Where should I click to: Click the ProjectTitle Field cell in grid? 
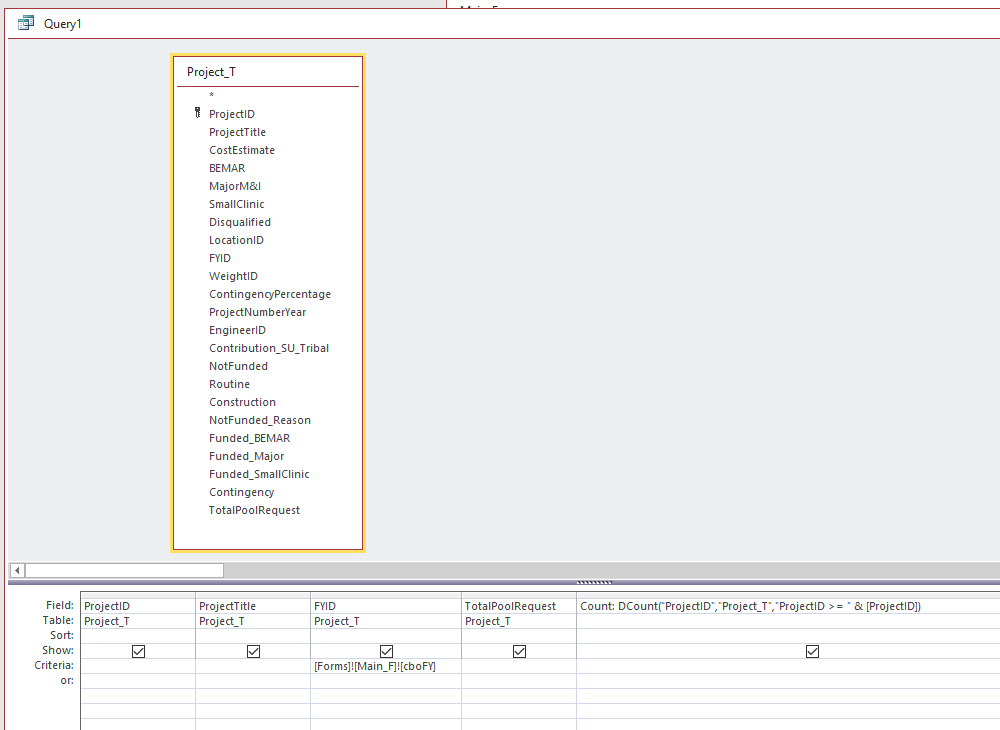[253, 606]
